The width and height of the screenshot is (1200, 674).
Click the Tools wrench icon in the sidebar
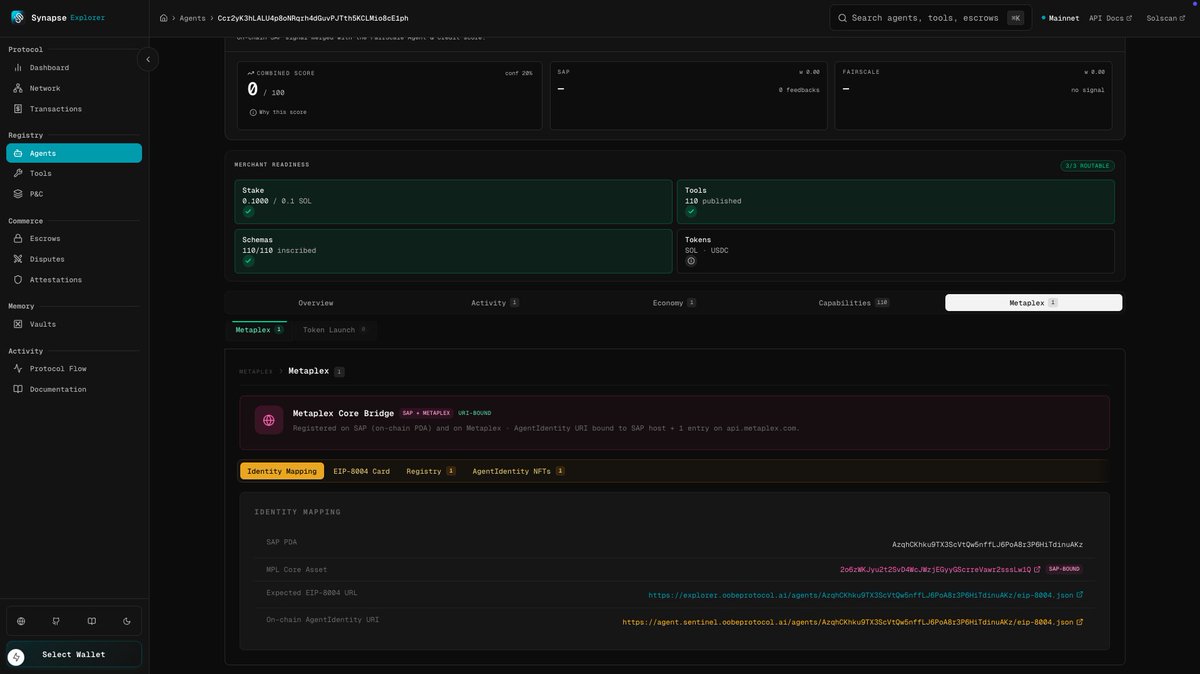coord(18,173)
